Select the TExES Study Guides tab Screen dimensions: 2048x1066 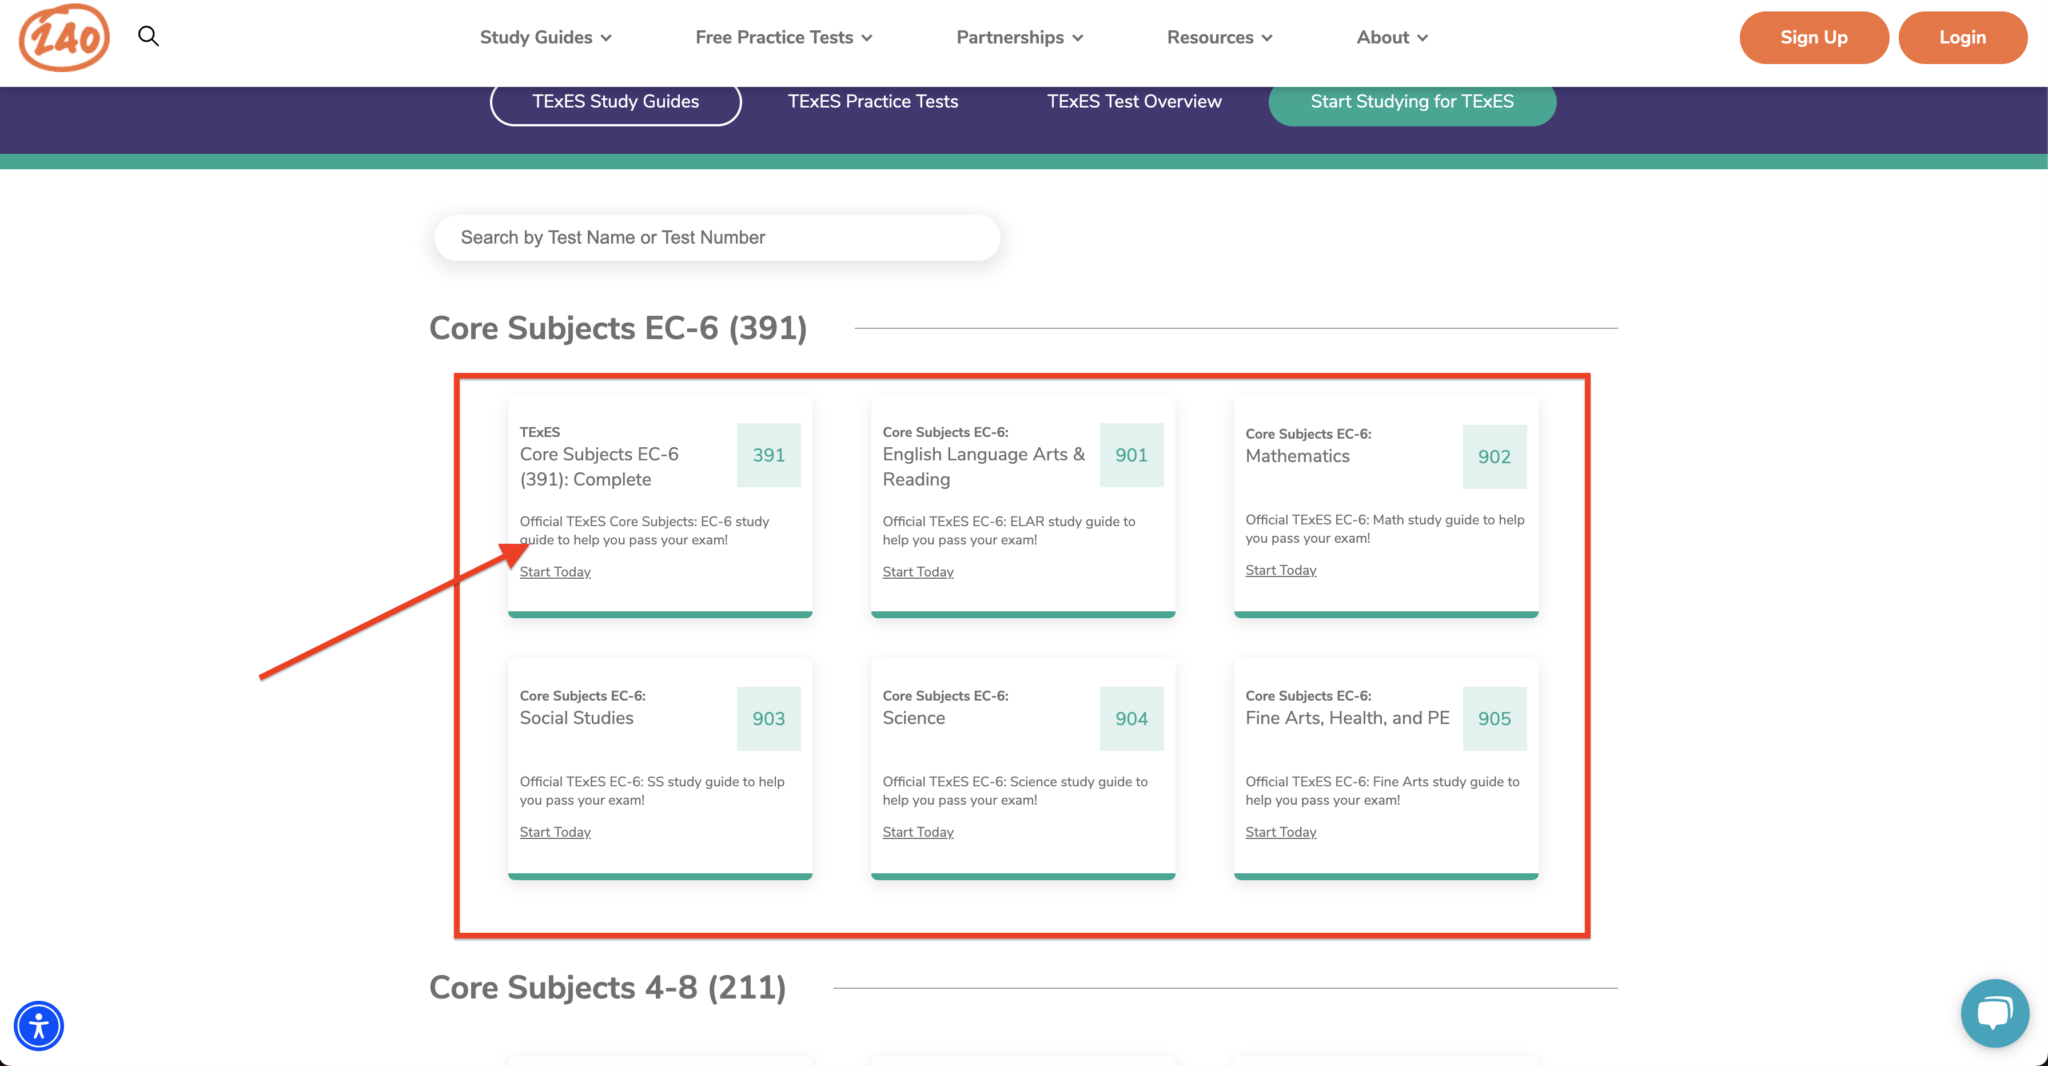(x=615, y=102)
